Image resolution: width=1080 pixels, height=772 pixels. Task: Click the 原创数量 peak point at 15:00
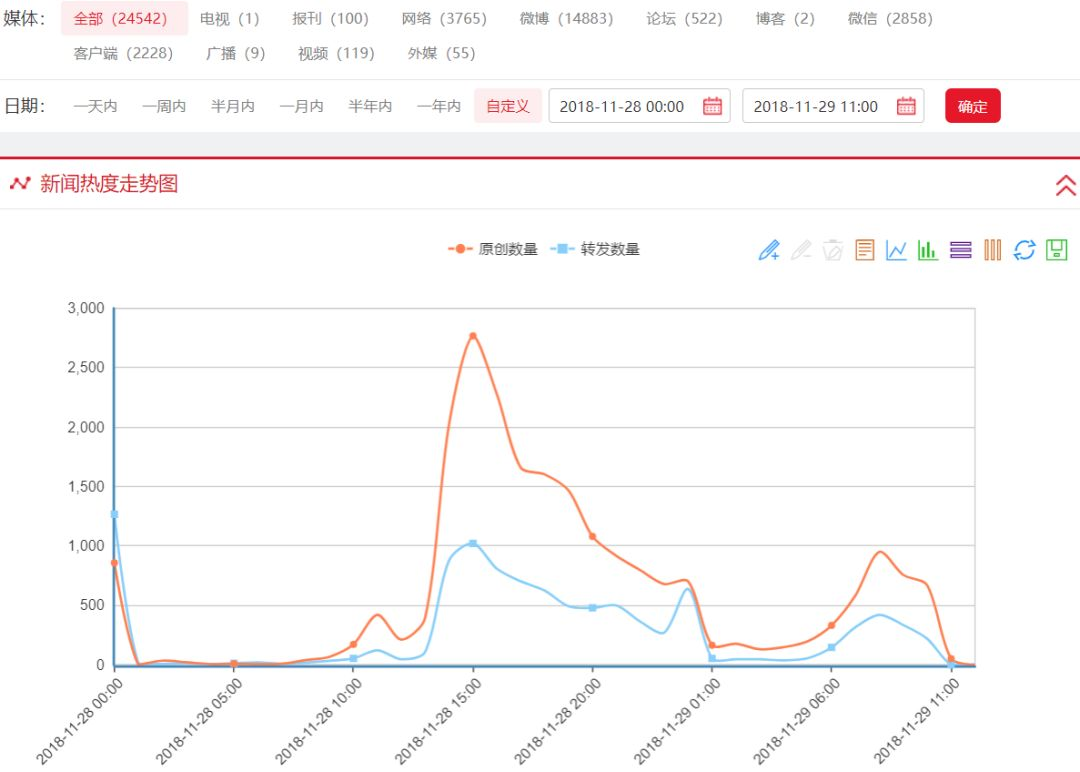click(x=472, y=336)
